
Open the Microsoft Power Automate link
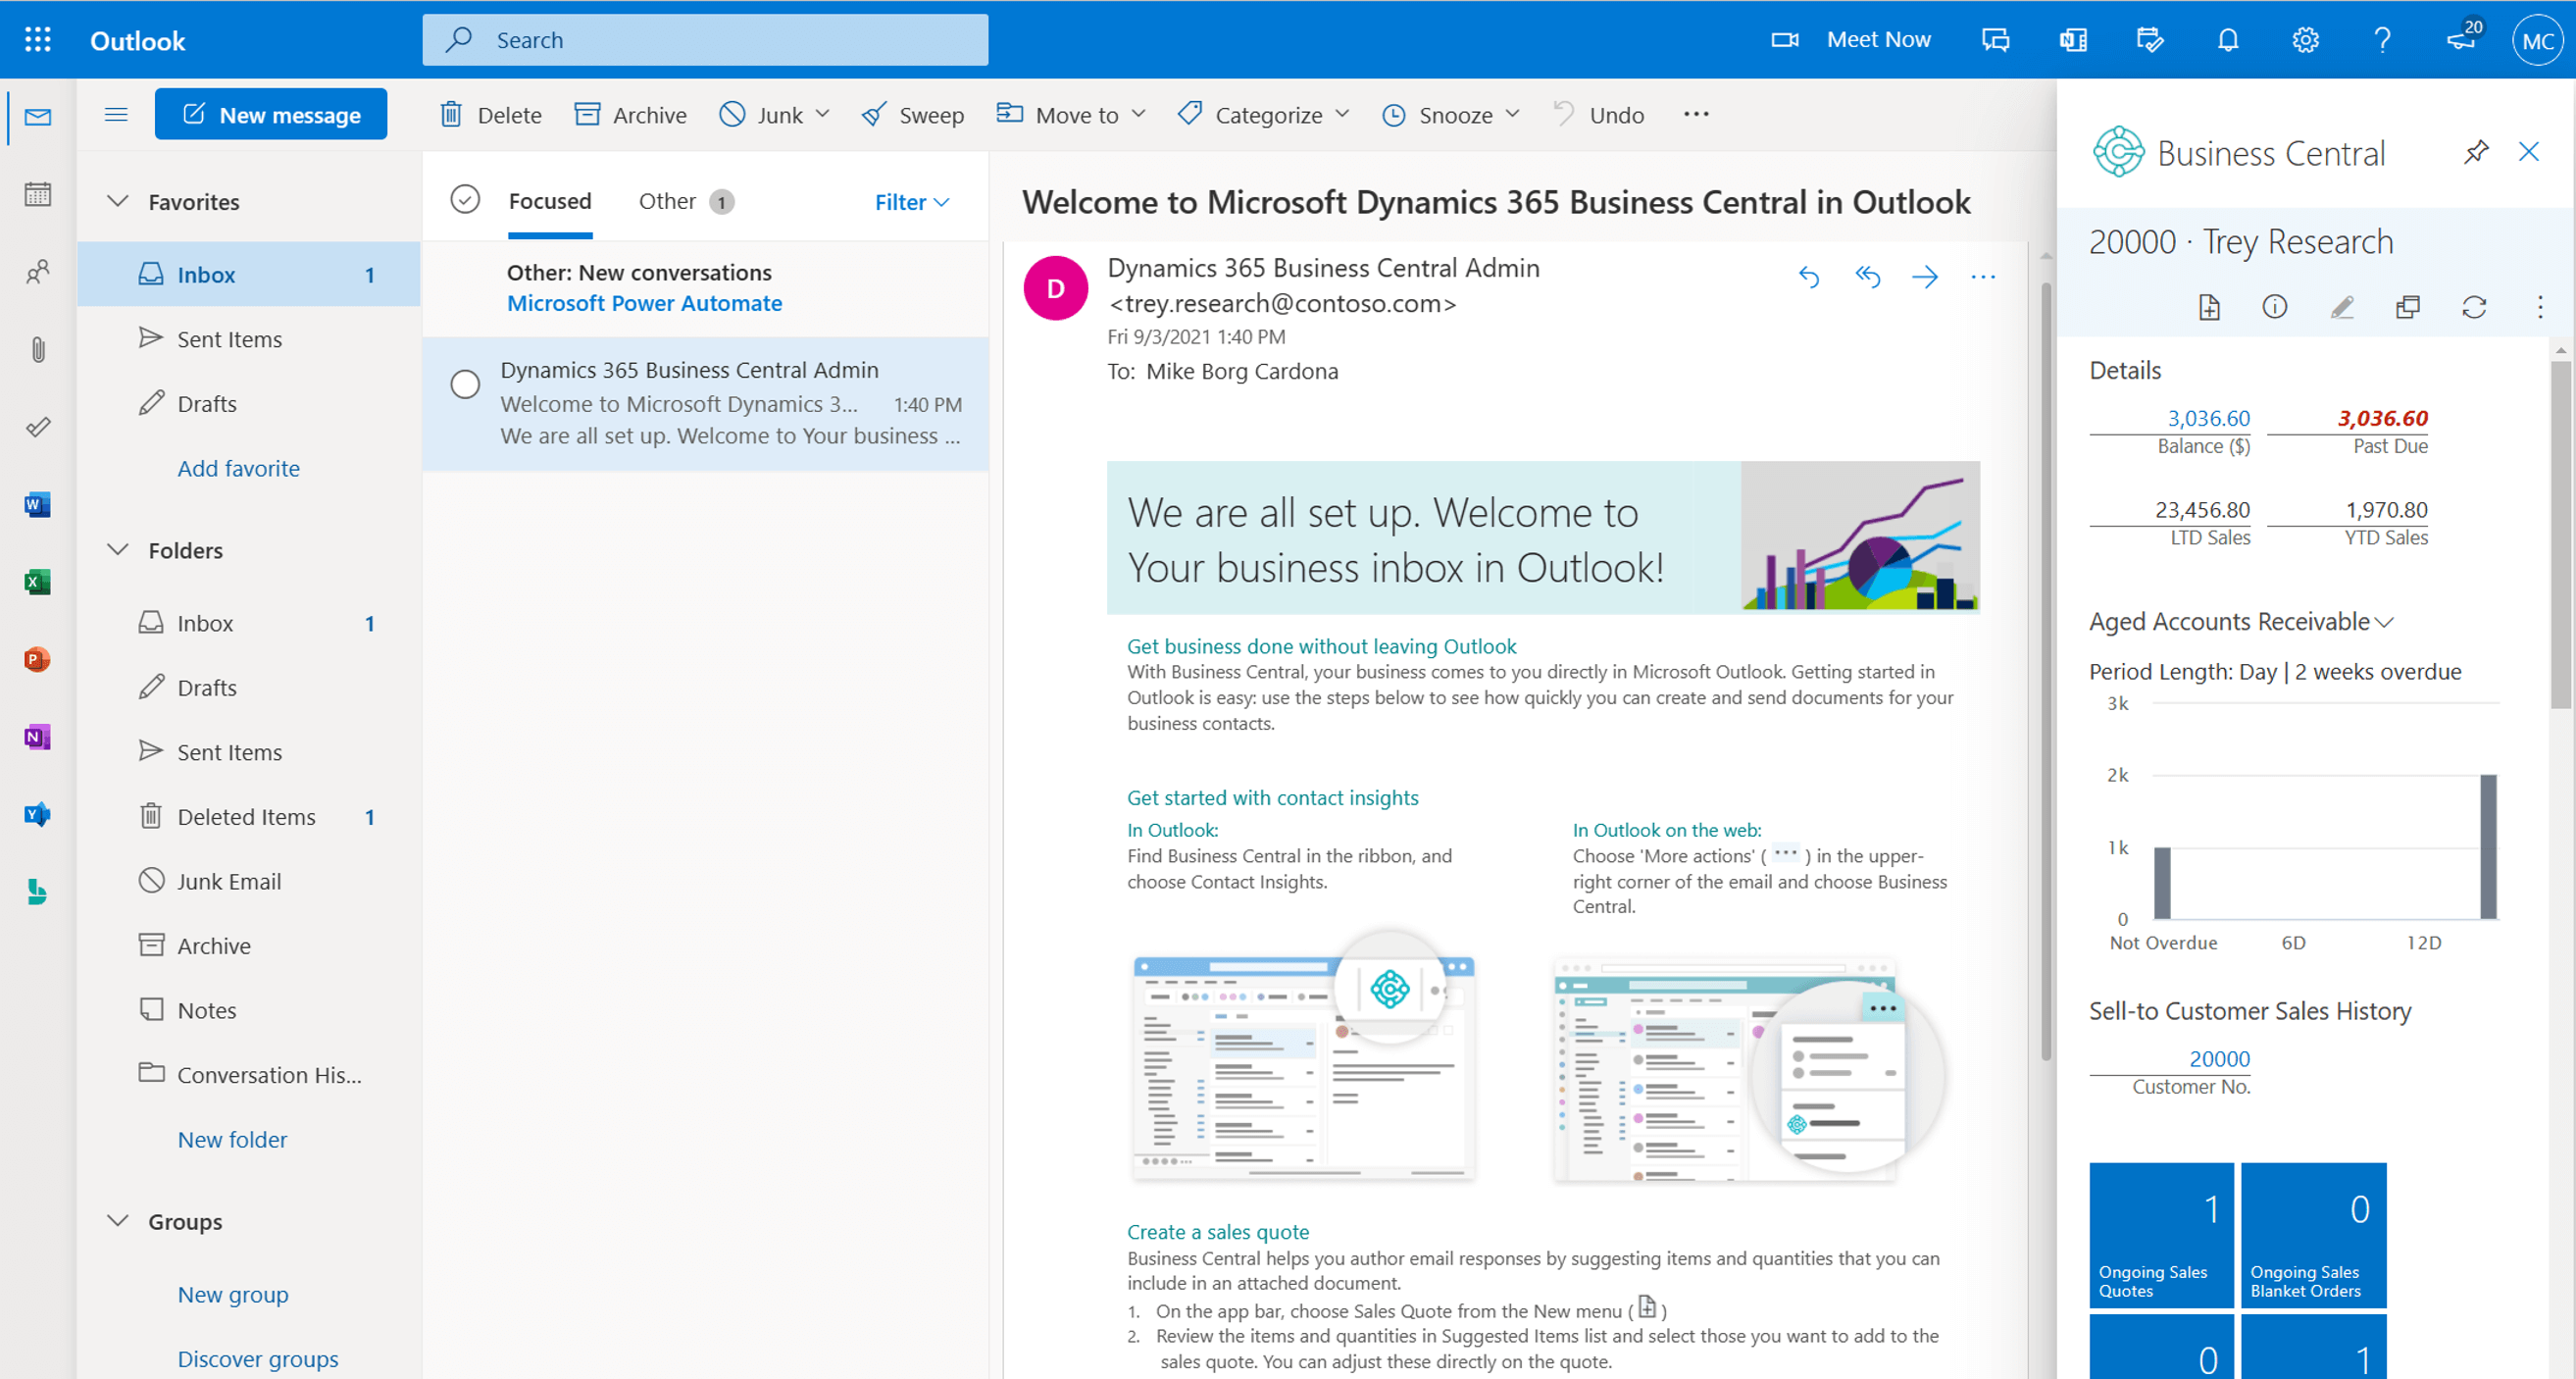coord(644,303)
